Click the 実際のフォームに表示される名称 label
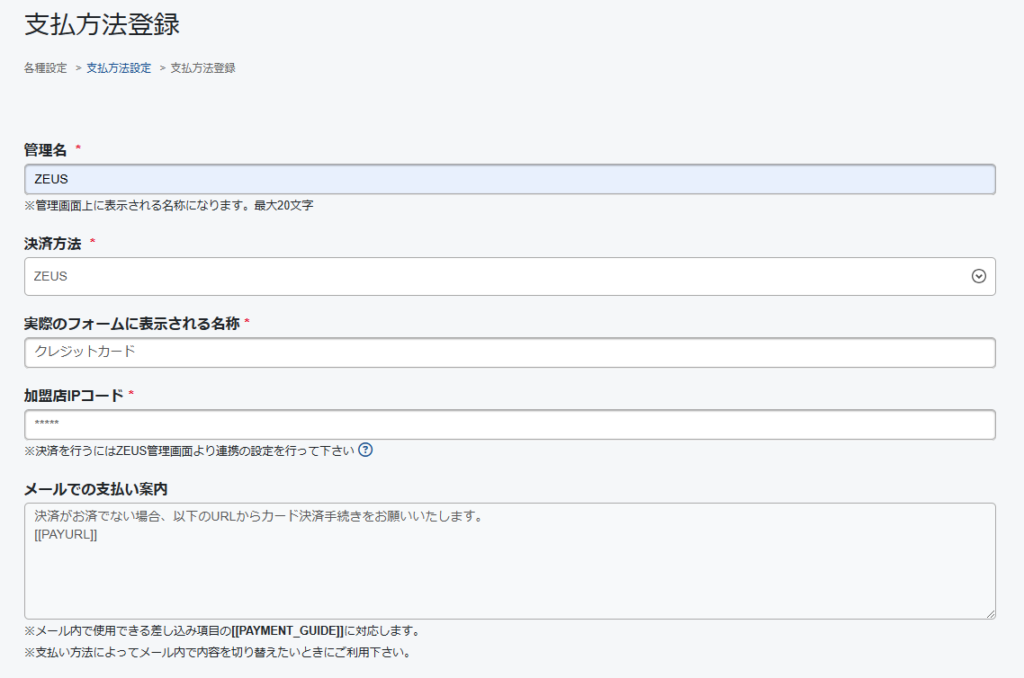 132,324
